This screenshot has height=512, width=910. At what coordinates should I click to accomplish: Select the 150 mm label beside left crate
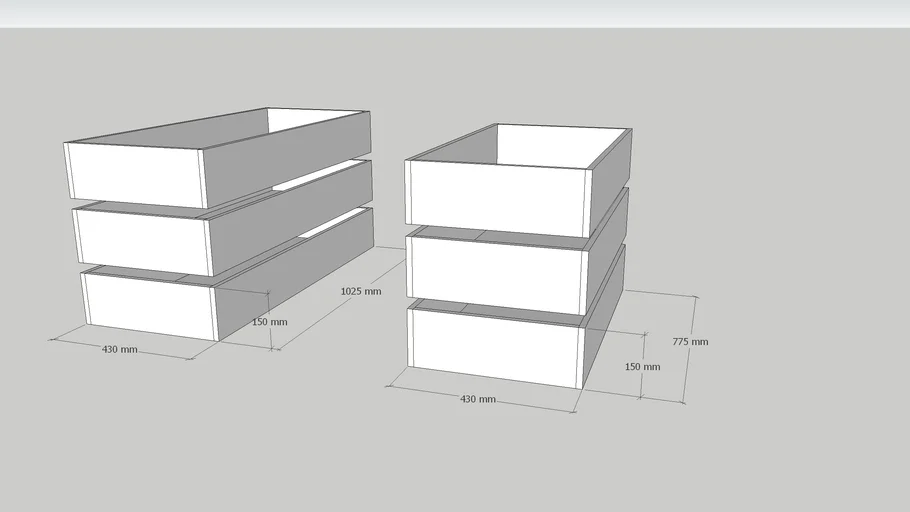269,322
